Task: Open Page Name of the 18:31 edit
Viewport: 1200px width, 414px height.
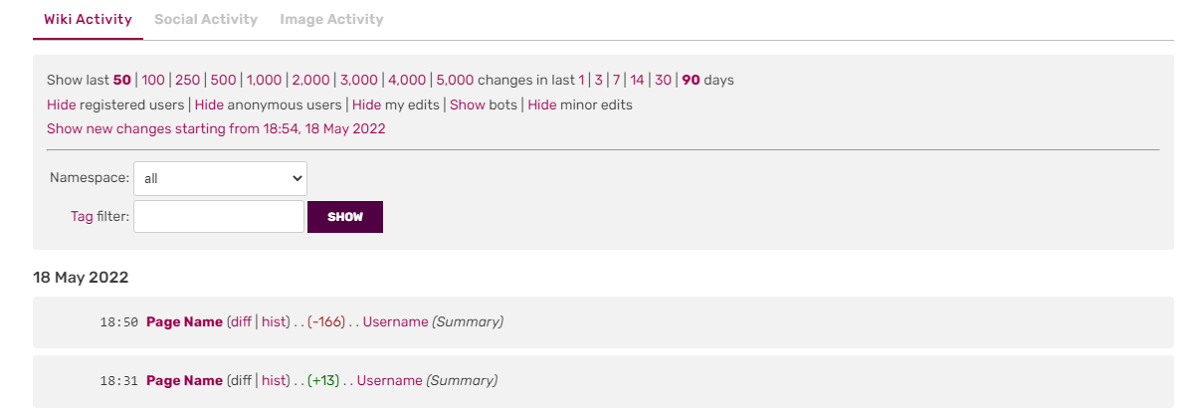Action: [x=184, y=380]
